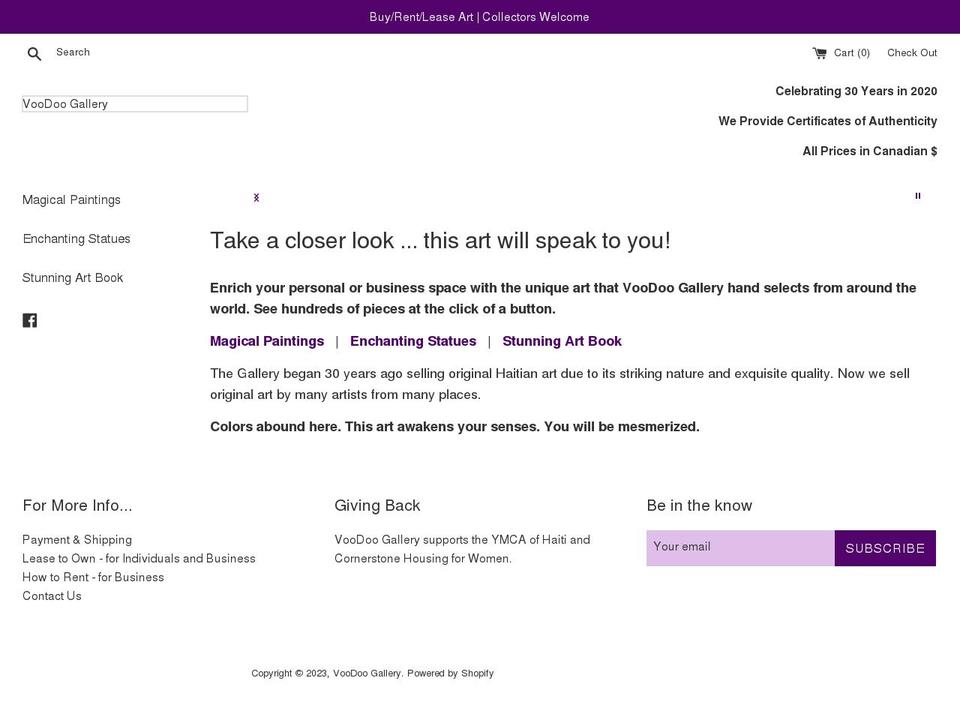Follow the bold Enchanting Statues link
The height and width of the screenshot is (720, 960).
click(413, 341)
